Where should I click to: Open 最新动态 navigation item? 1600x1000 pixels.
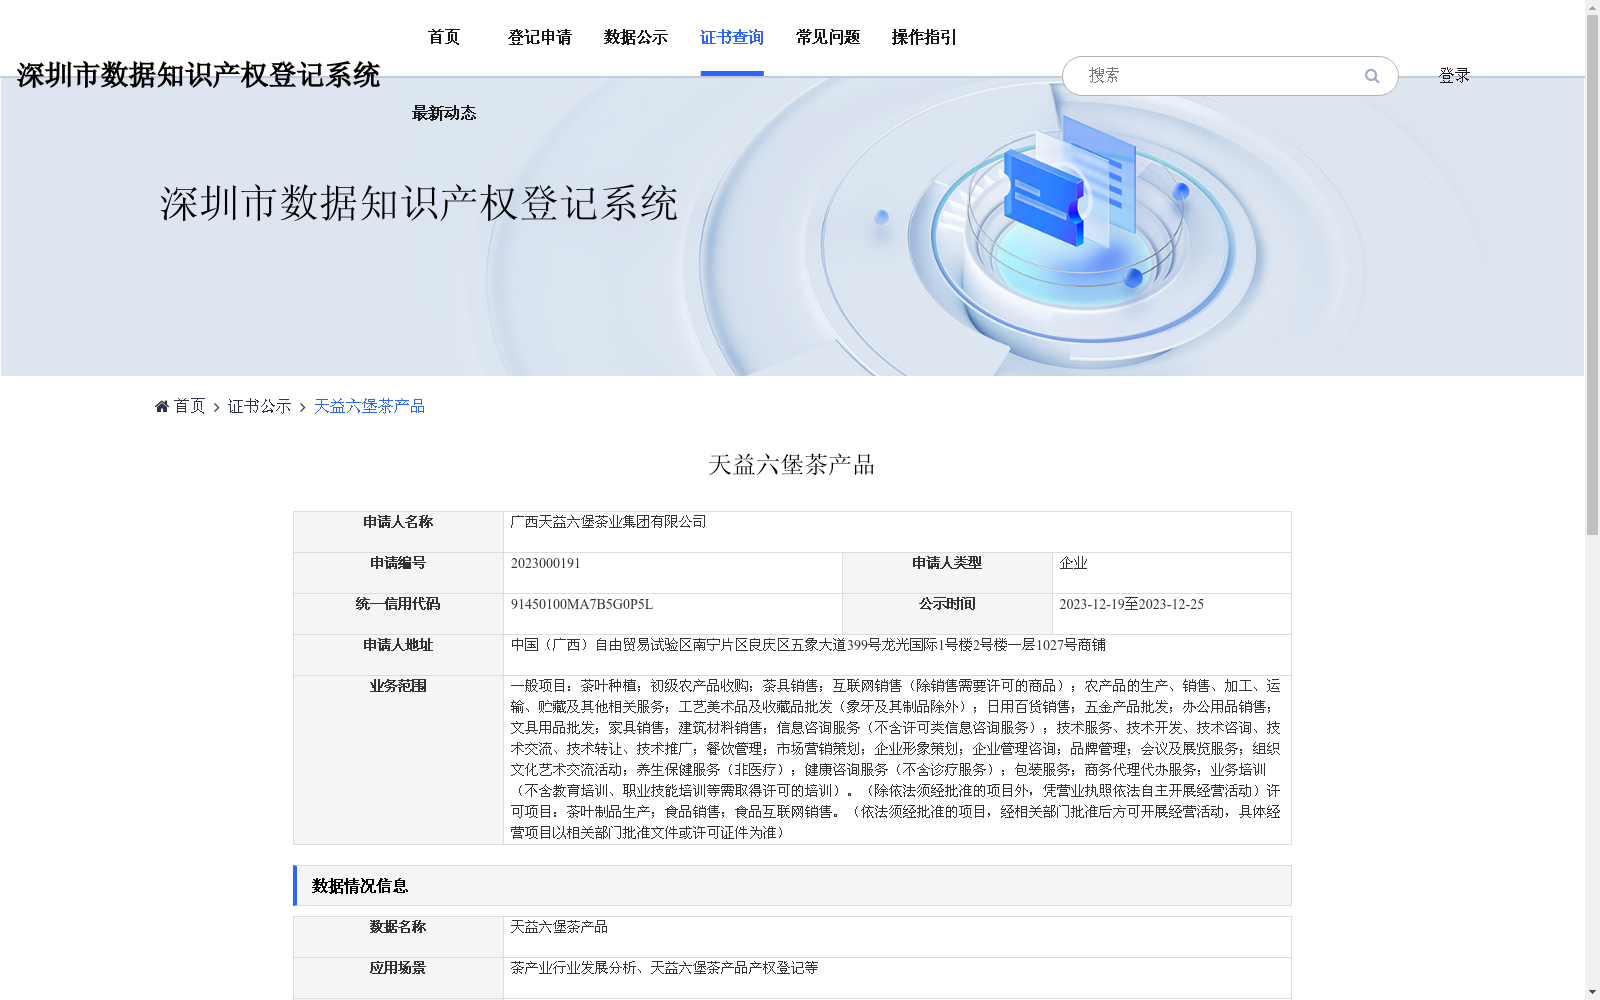click(x=444, y=113)
